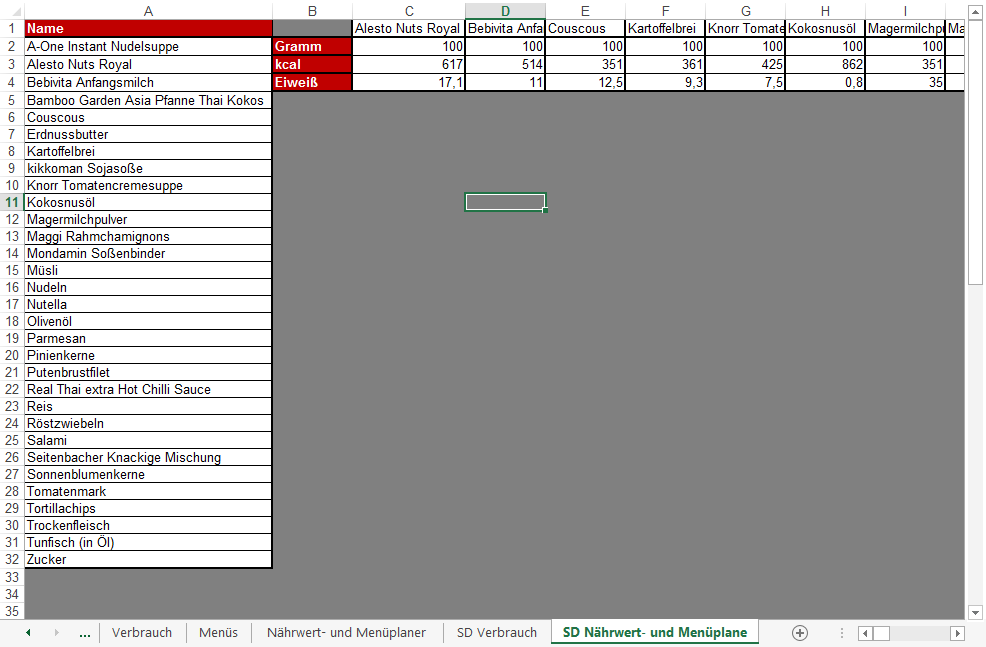Select row 11 header

(12, 202)
